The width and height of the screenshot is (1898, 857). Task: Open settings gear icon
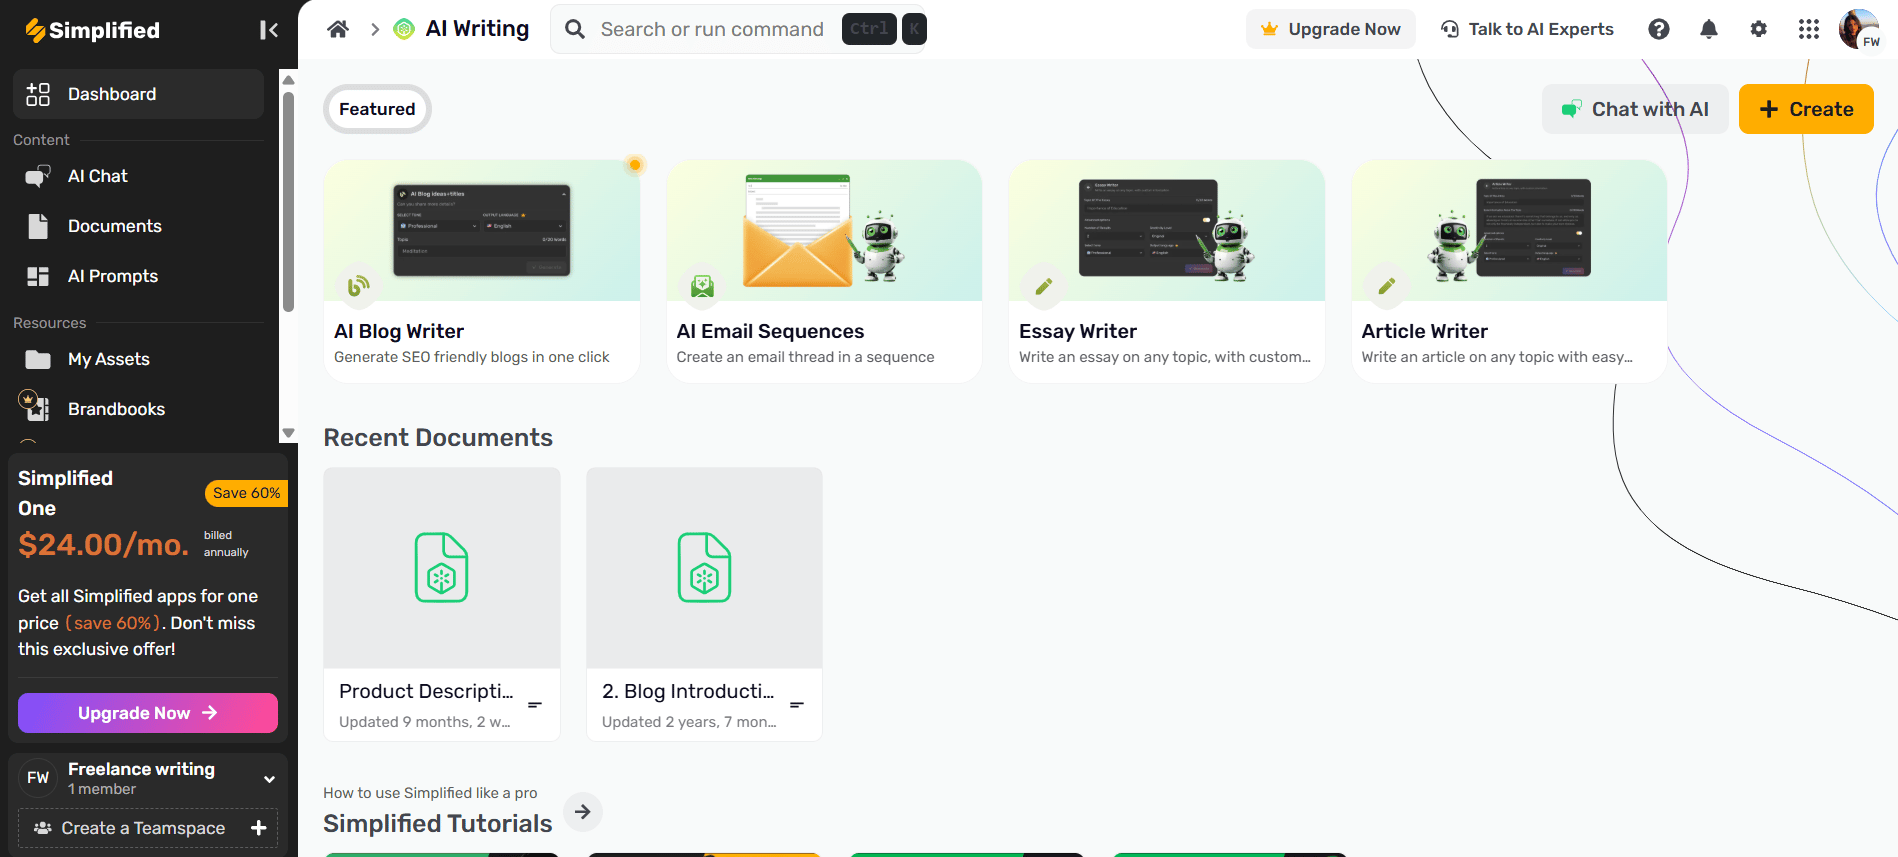[x=1759, y=29]
